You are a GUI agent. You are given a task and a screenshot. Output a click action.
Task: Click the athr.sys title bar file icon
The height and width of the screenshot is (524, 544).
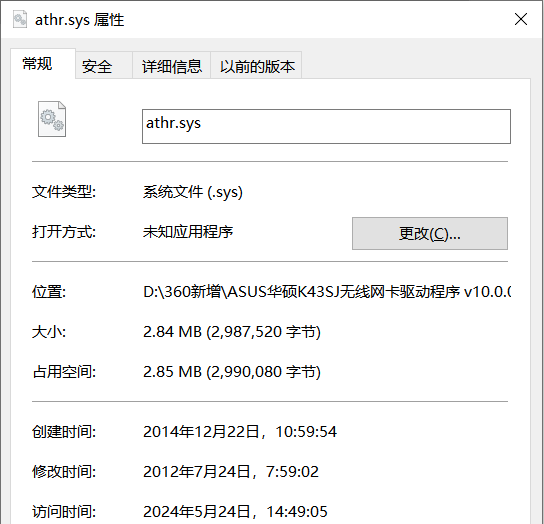(x=20, y=19)
